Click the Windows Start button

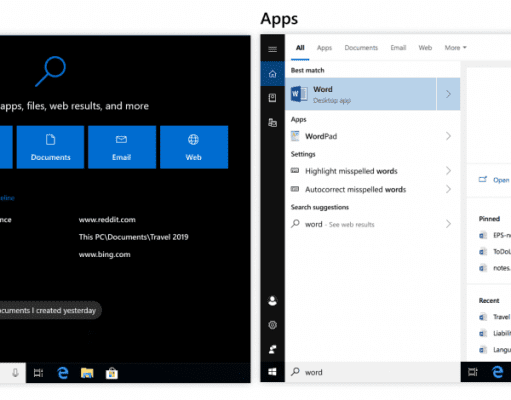[x=272, y=372]
